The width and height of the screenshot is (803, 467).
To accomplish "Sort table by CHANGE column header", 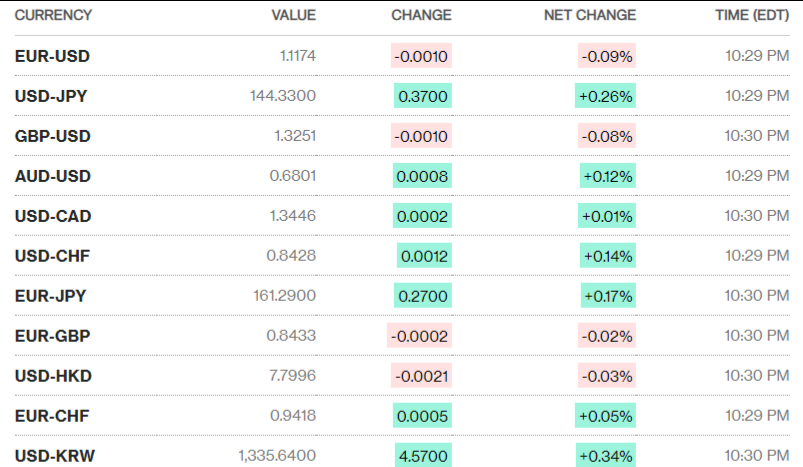I will (x=421, y=15).
